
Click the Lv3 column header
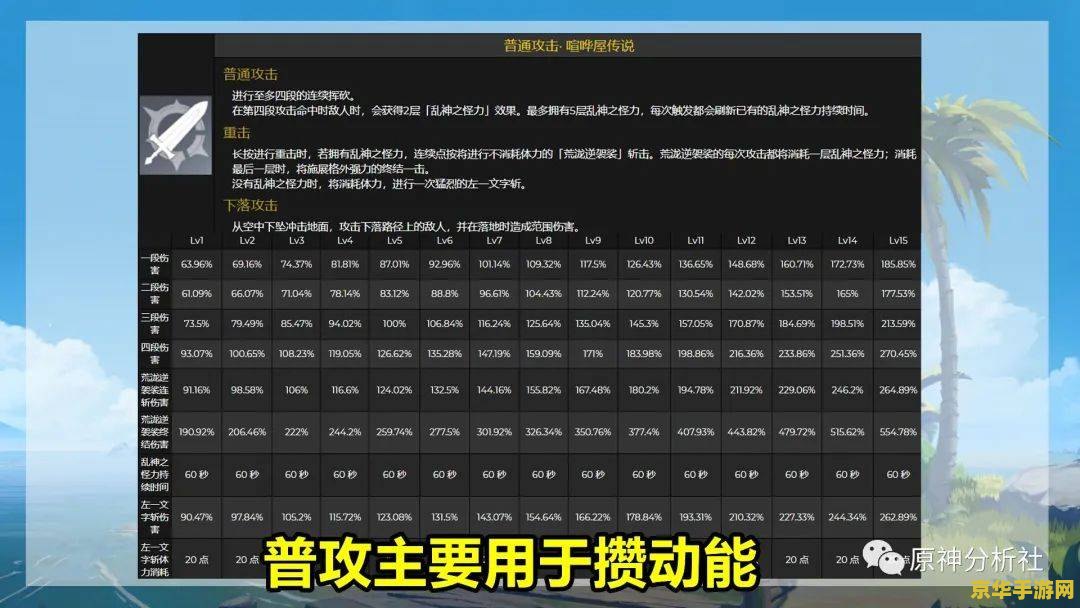coord(296,240)
